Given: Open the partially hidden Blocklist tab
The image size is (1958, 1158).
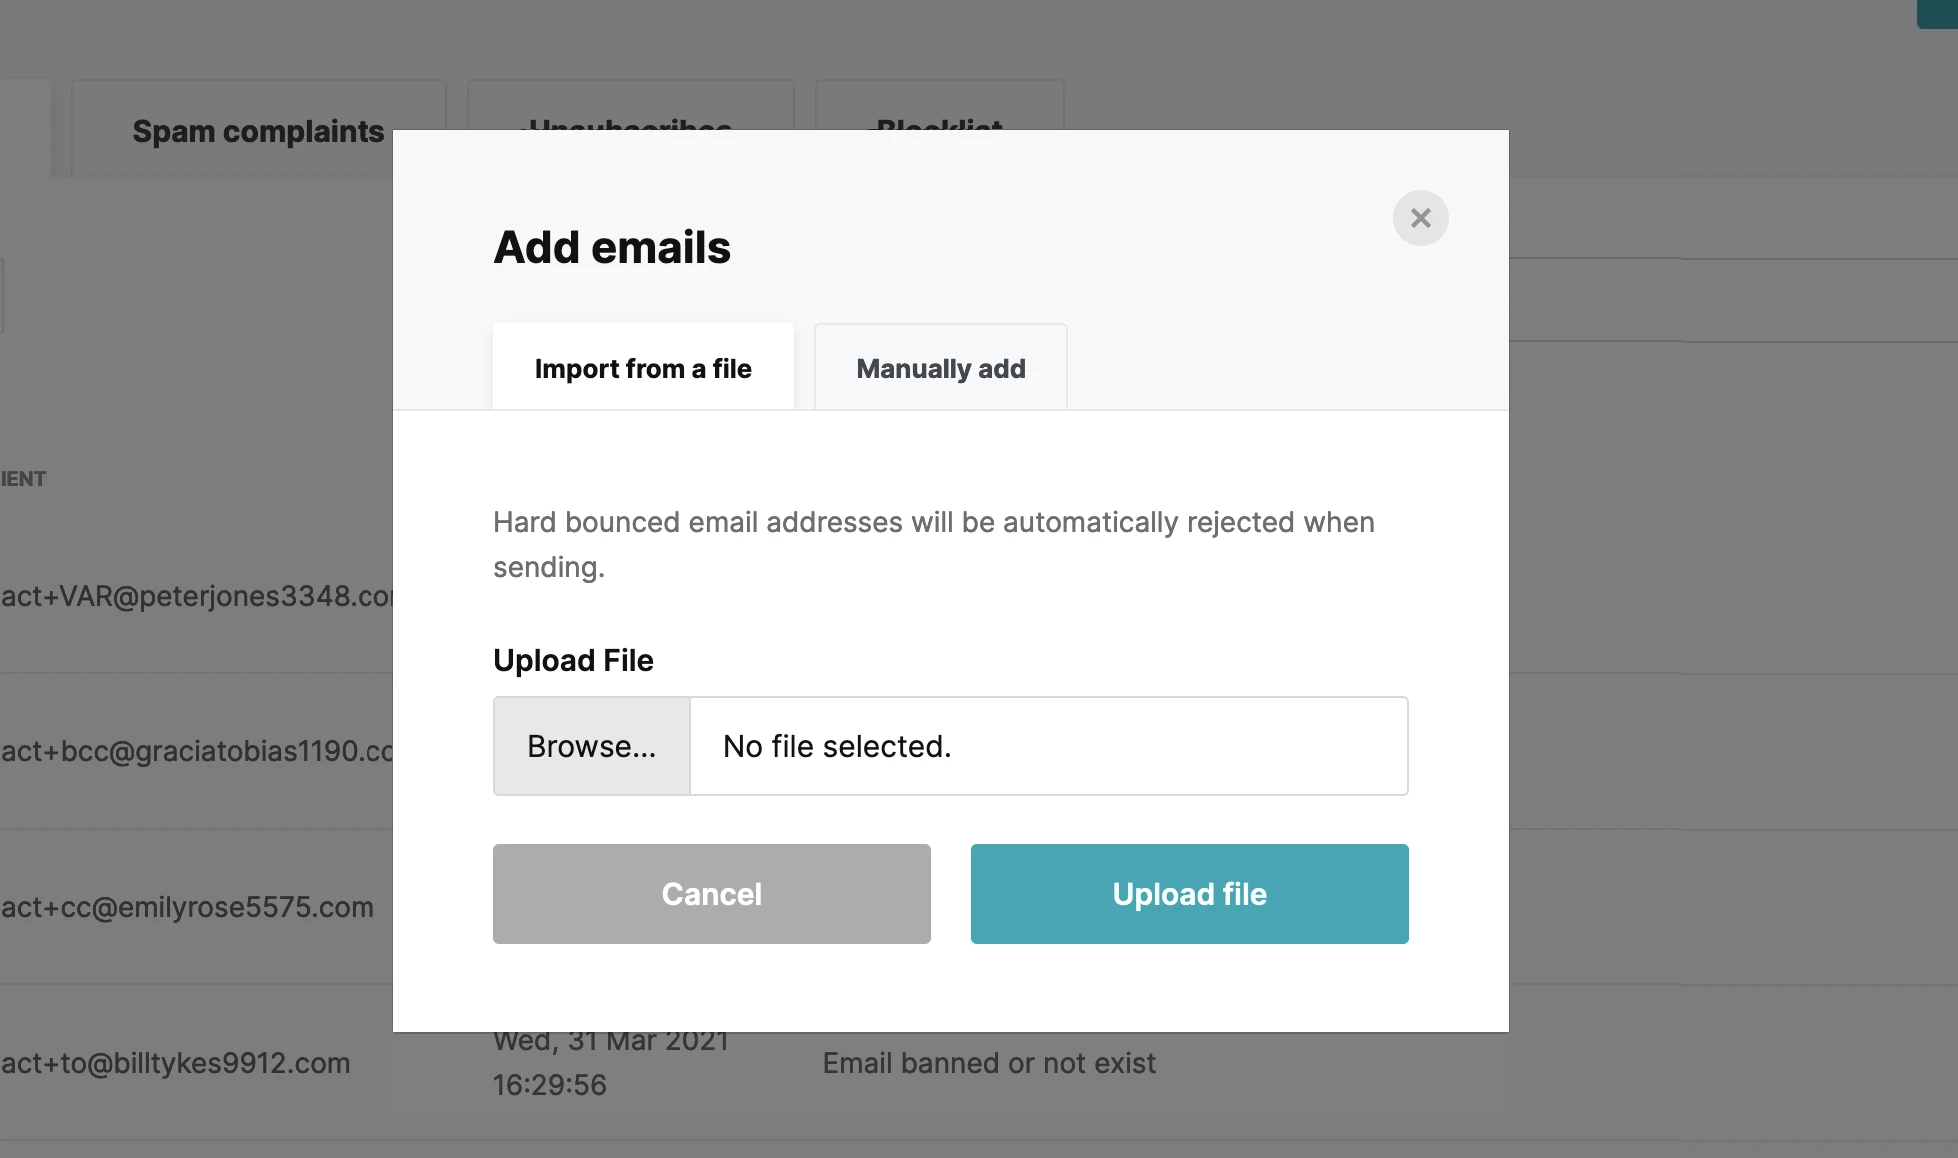Looking at the screenshot, I should coord(939,108).
